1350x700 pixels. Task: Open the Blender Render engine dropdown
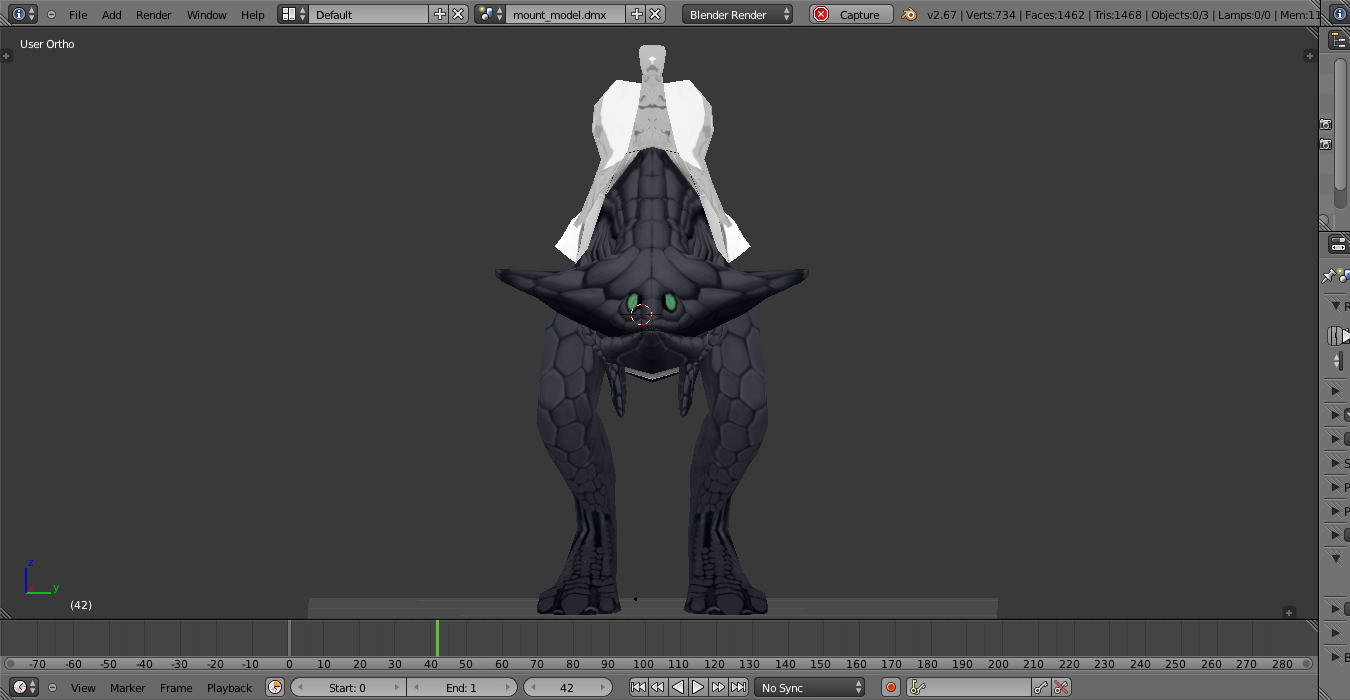739,14
